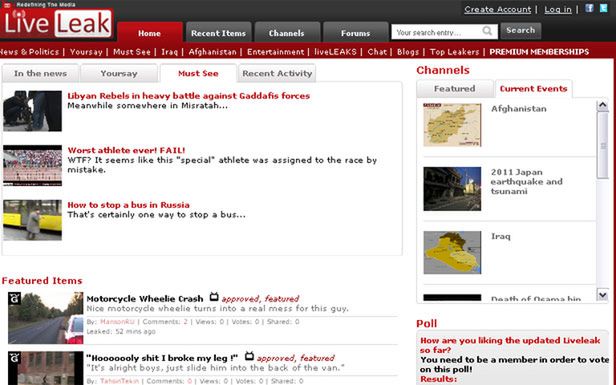This screenshot has width=616, height=385.
Task: Click the Libyan Rebels video thumbnail
Action: (x=33, y=111)
